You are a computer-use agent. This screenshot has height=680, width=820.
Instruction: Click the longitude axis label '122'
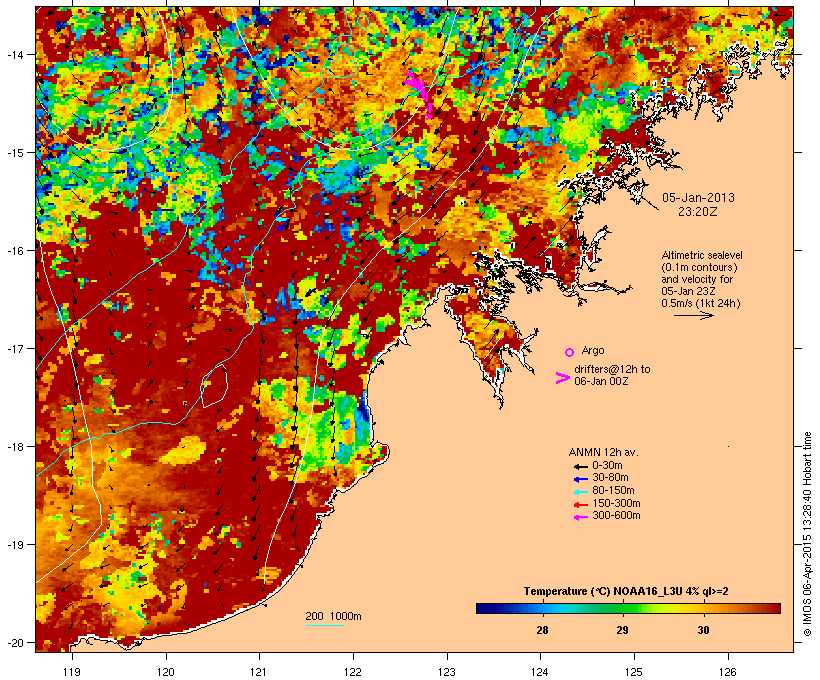point(353,672)
